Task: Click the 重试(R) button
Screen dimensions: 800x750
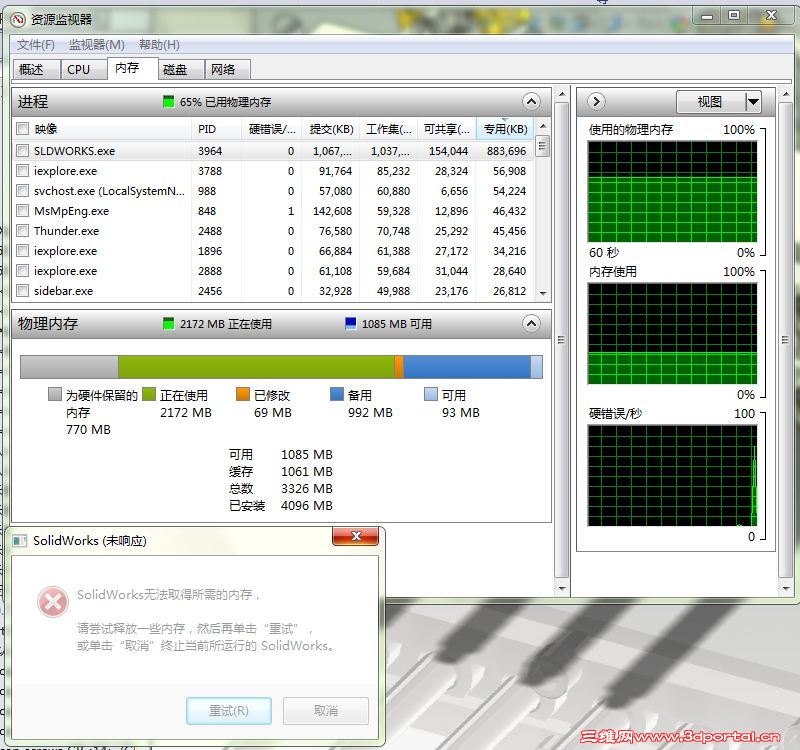Action: tap(229, 711)
